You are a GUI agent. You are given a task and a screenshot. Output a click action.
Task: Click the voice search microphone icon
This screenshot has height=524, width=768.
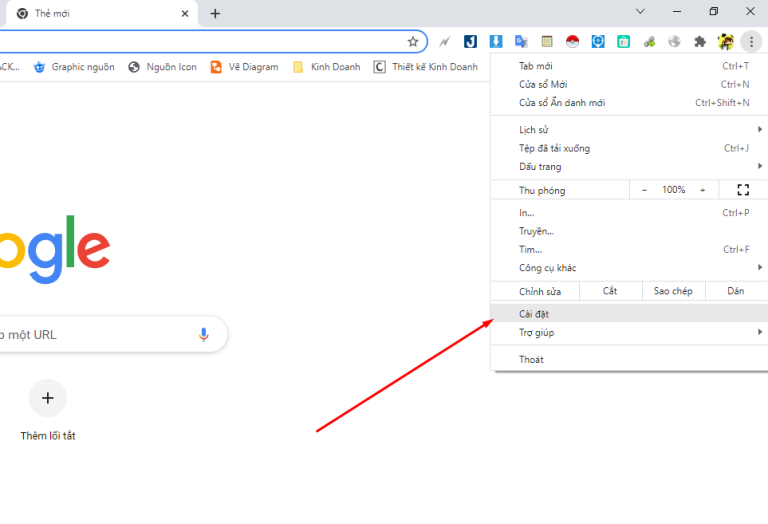coord(204,335)
